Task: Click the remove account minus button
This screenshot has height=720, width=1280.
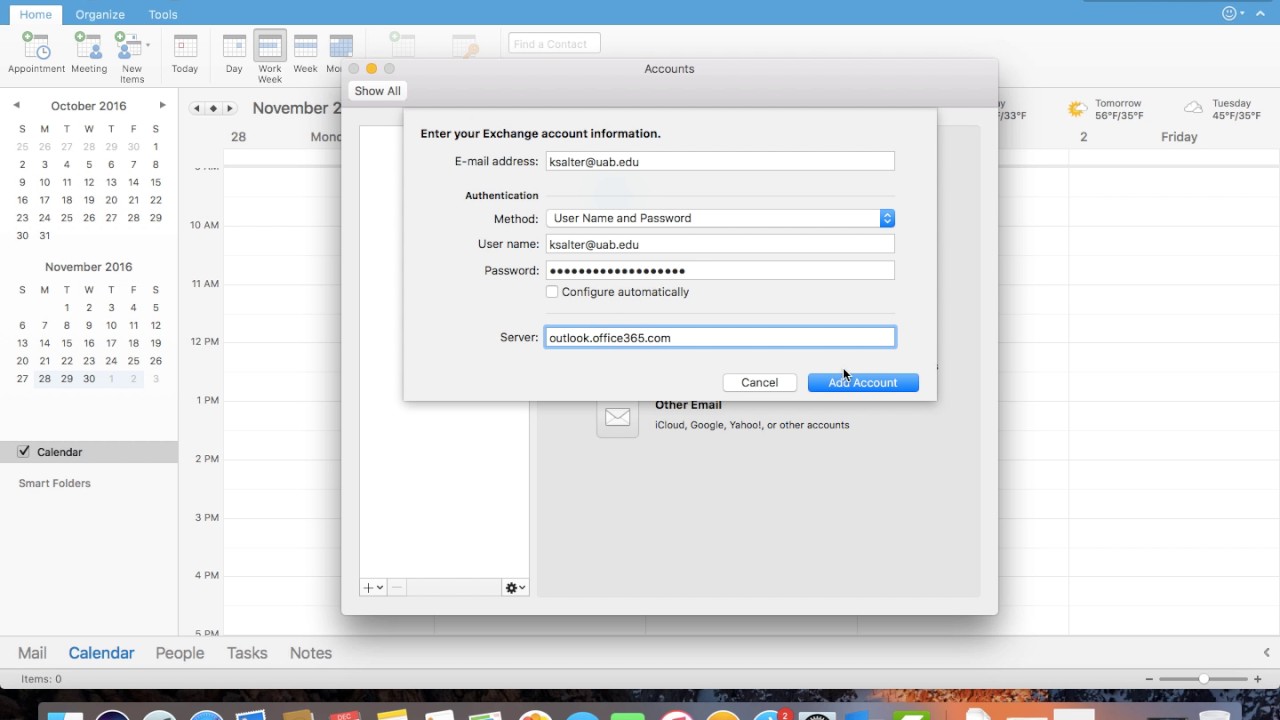Action: pos(397,588)
